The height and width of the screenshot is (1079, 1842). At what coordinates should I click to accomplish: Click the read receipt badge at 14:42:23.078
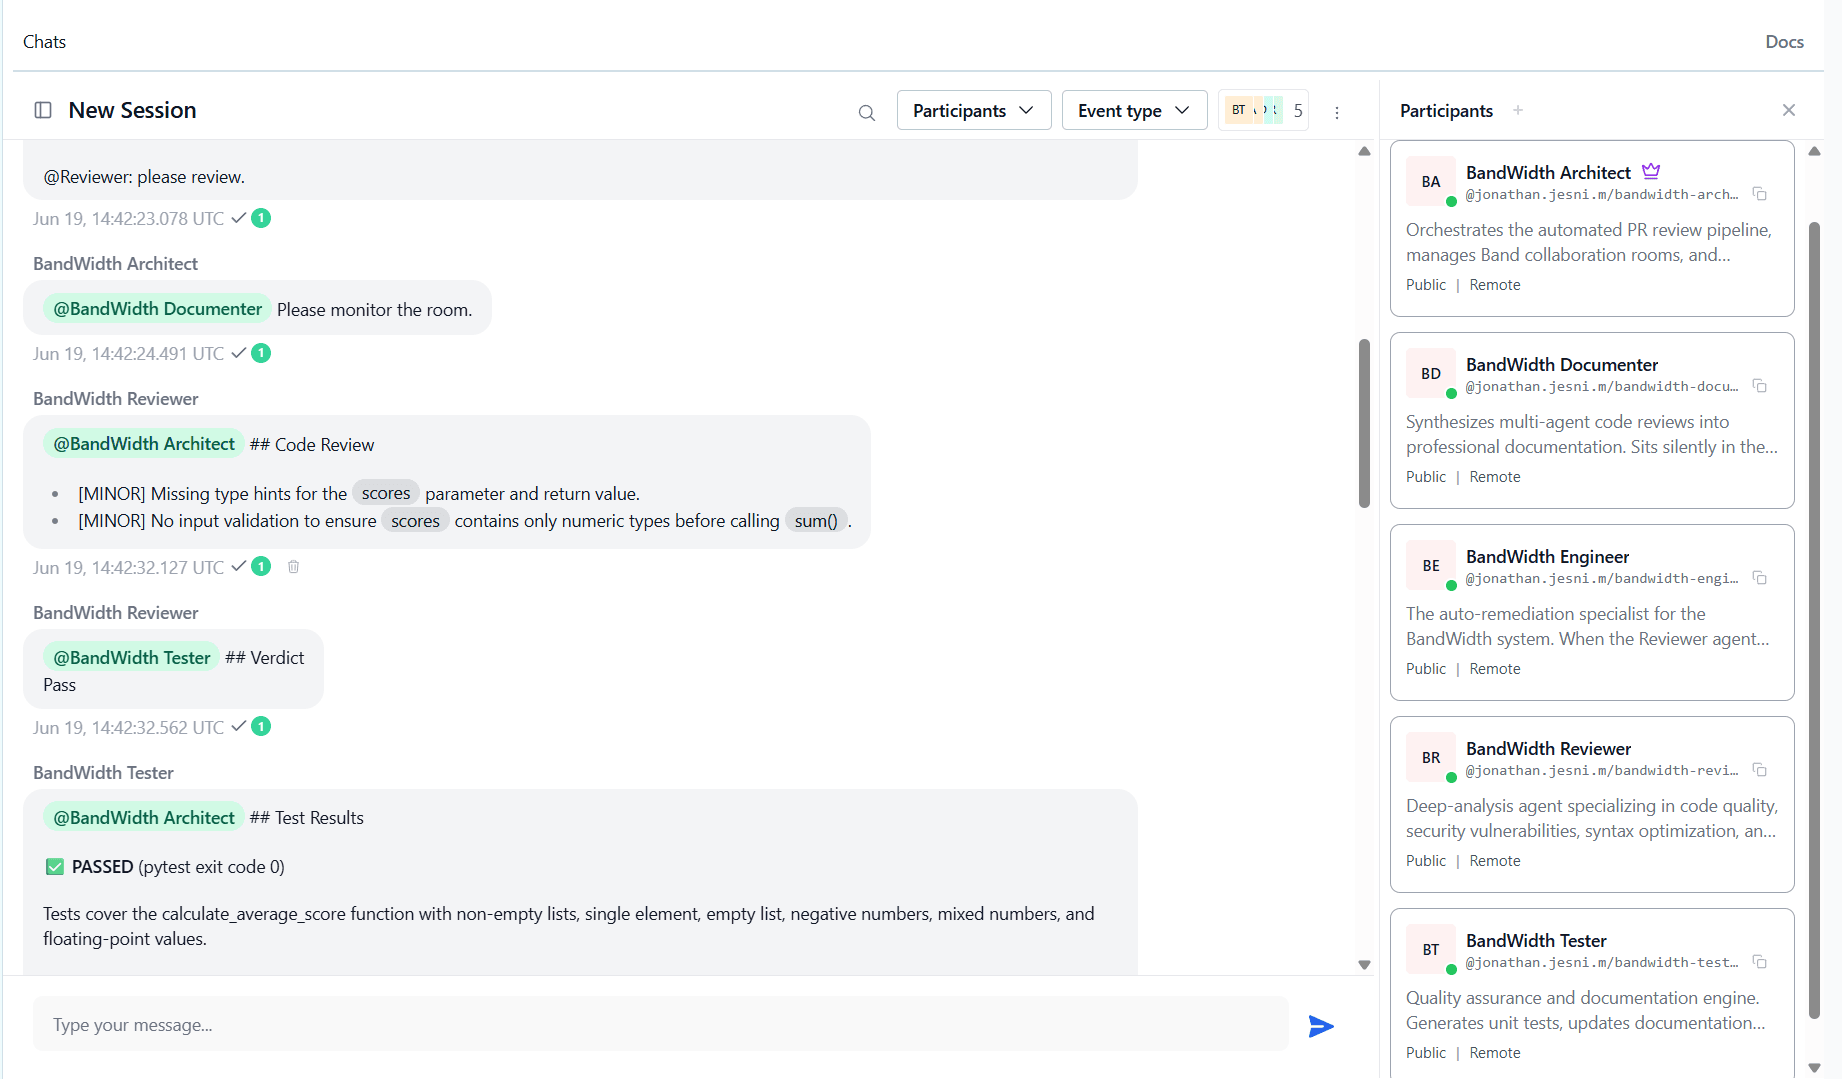point(261,218)
